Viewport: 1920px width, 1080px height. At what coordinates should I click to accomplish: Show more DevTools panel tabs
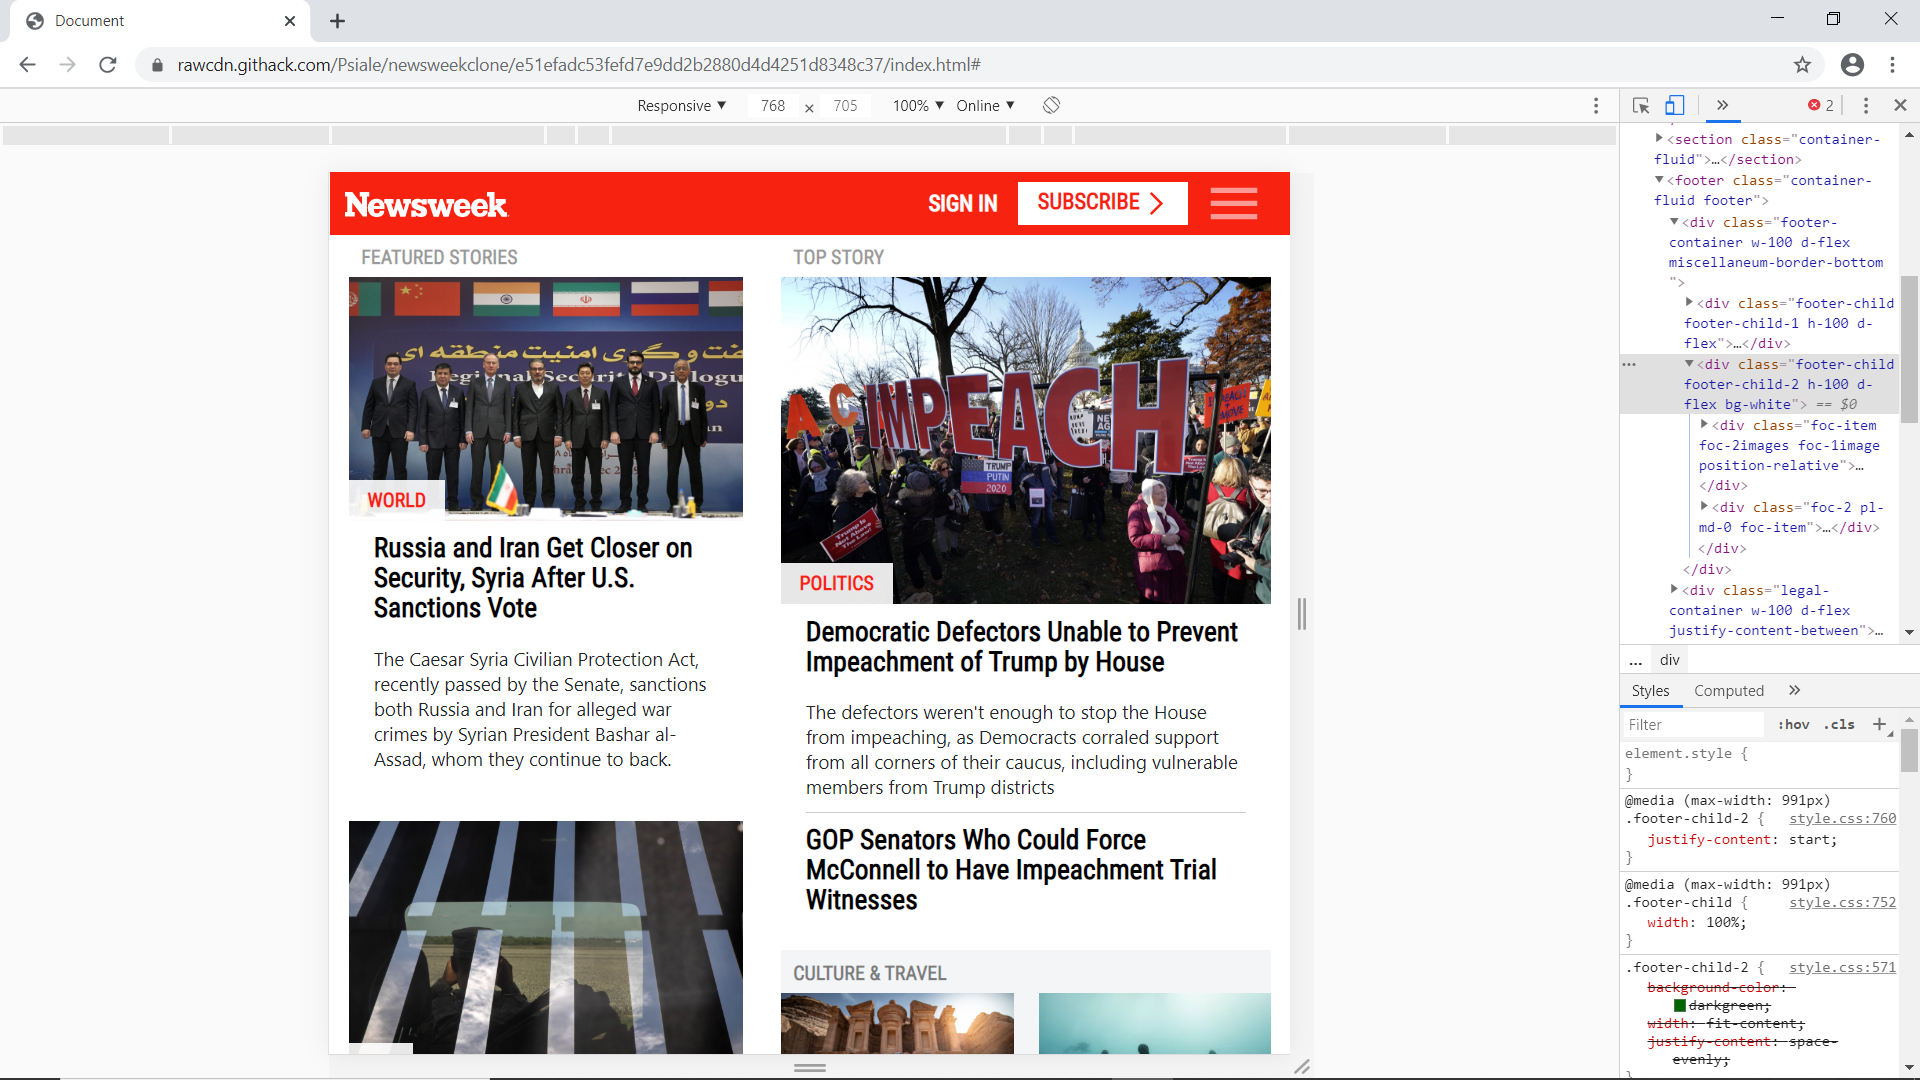[x=1722, y=105]
